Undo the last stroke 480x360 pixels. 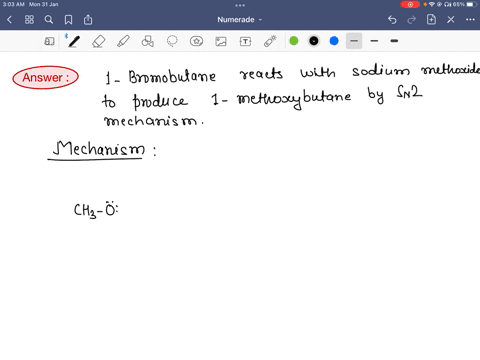[392, 20]
